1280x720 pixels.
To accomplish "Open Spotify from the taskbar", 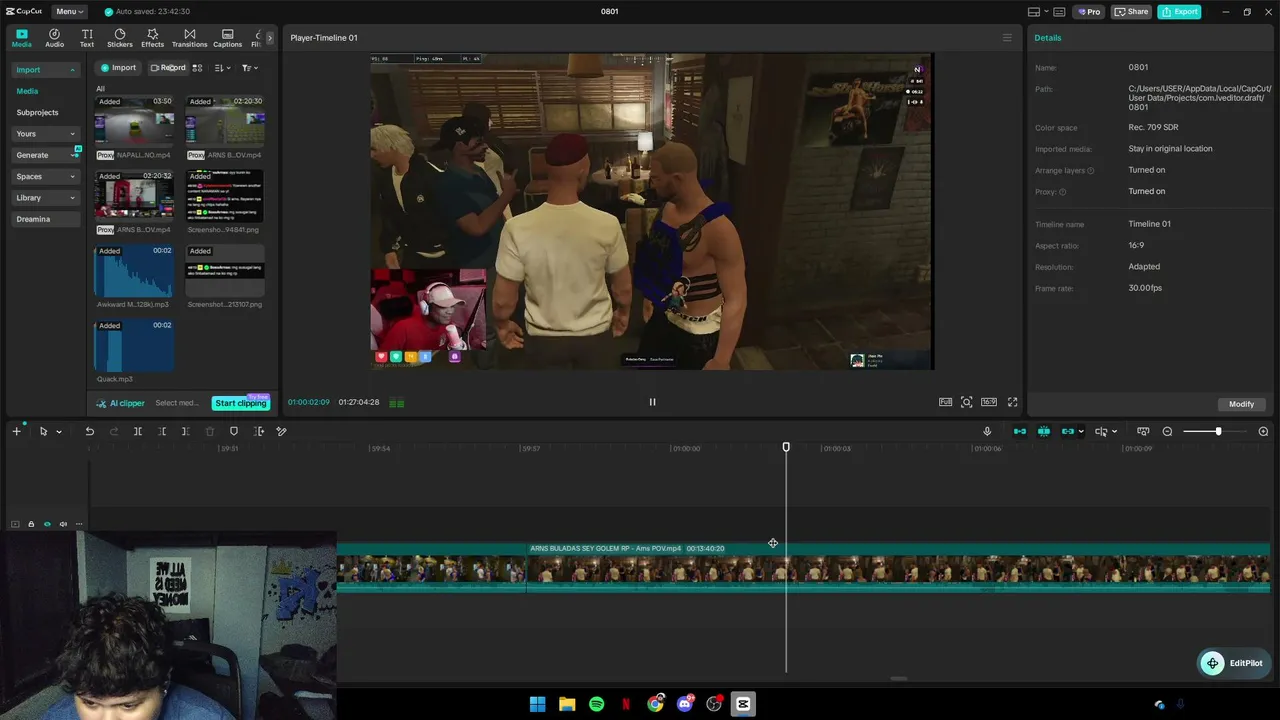I will pyautogui.click(x=597, y=704).
